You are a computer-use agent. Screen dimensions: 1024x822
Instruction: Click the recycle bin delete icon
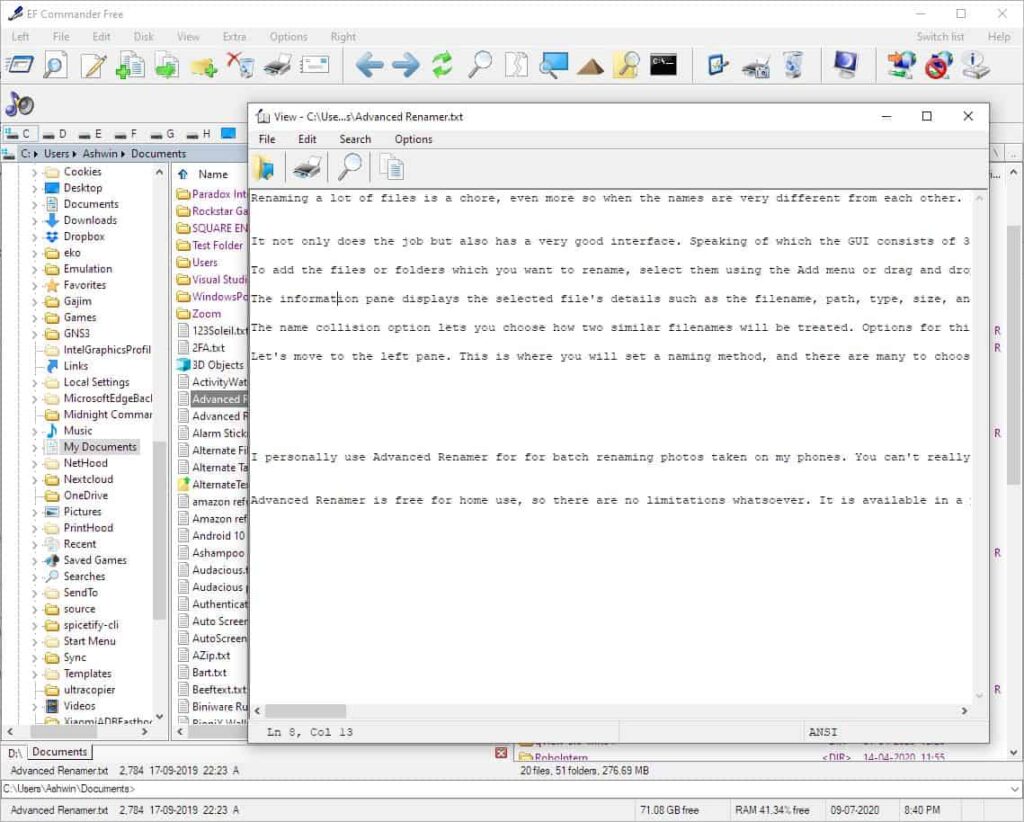pyautogui.click(x=241, y=65)
